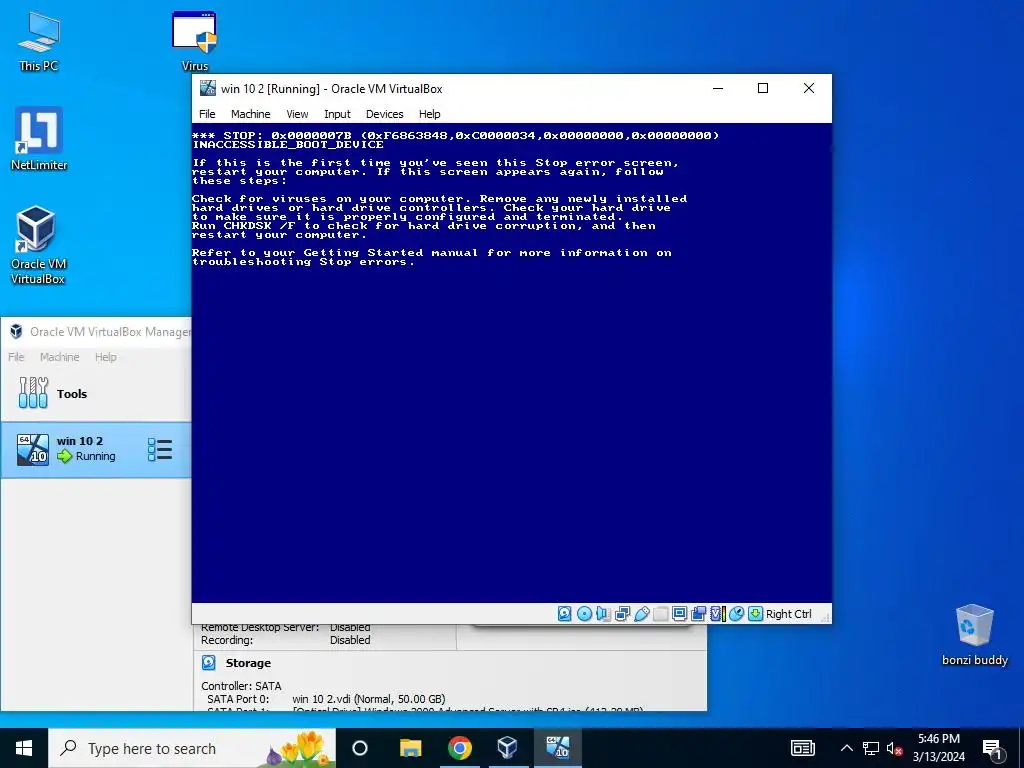Open Machine menu in VirtualBox Manager
This screenshot has height=768, width=1024.
click(x=59, y=357)
